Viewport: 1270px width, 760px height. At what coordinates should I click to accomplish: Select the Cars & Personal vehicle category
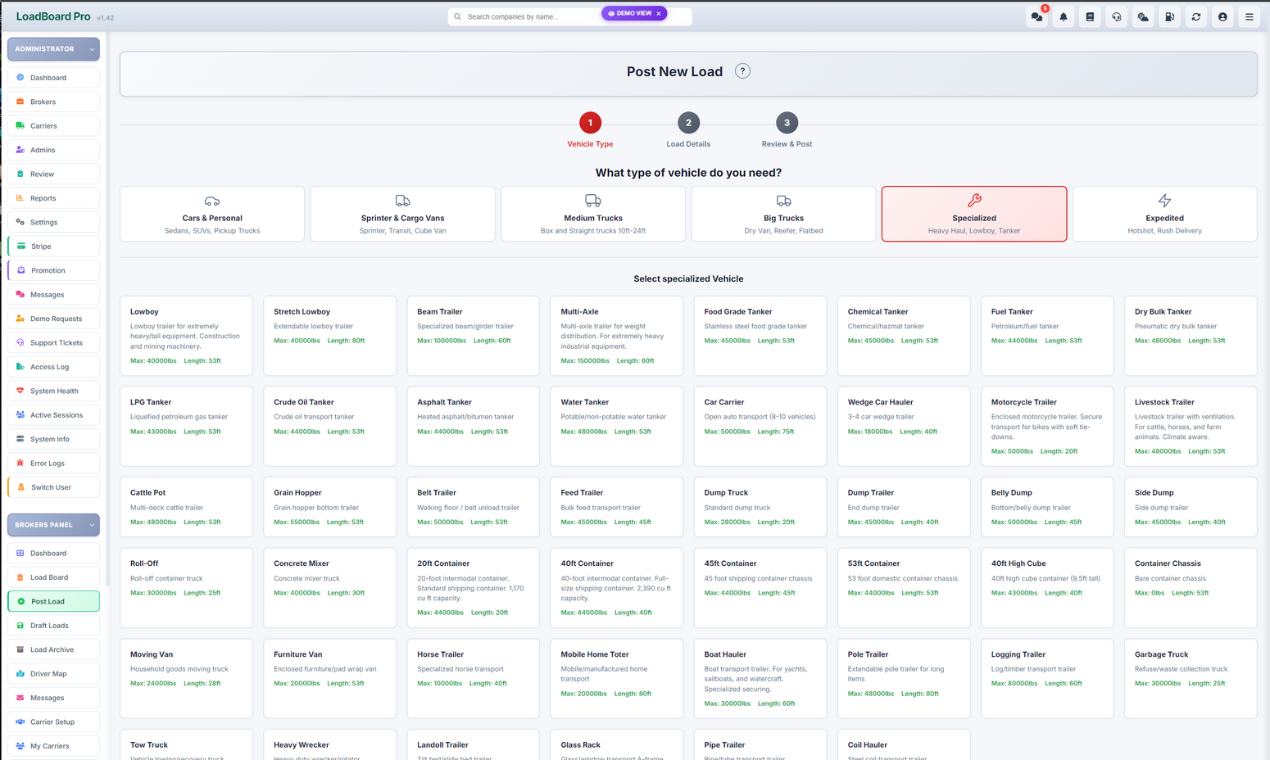click(x=212, y=214)
